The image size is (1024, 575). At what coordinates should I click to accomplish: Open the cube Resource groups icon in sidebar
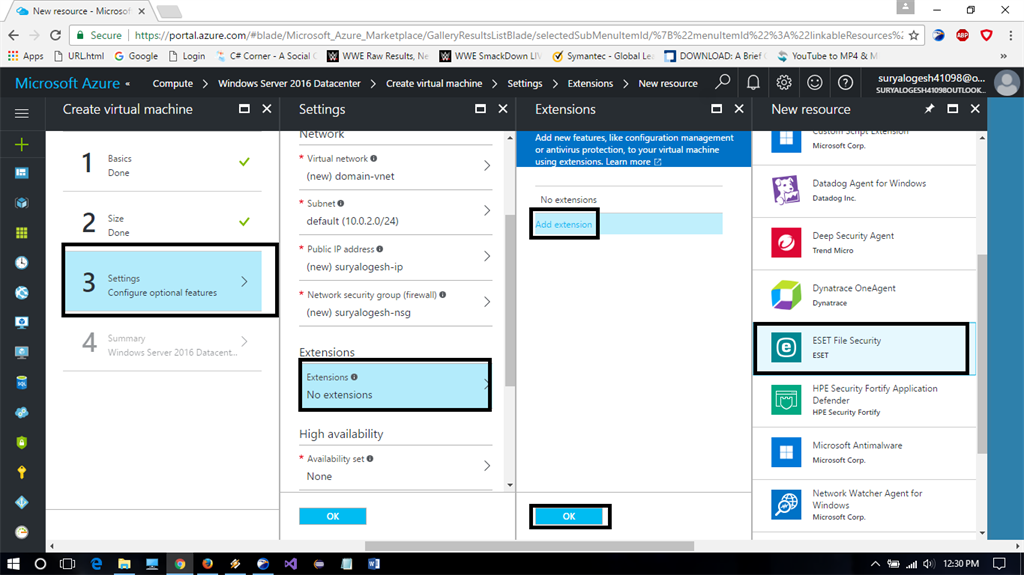[22, 203]
